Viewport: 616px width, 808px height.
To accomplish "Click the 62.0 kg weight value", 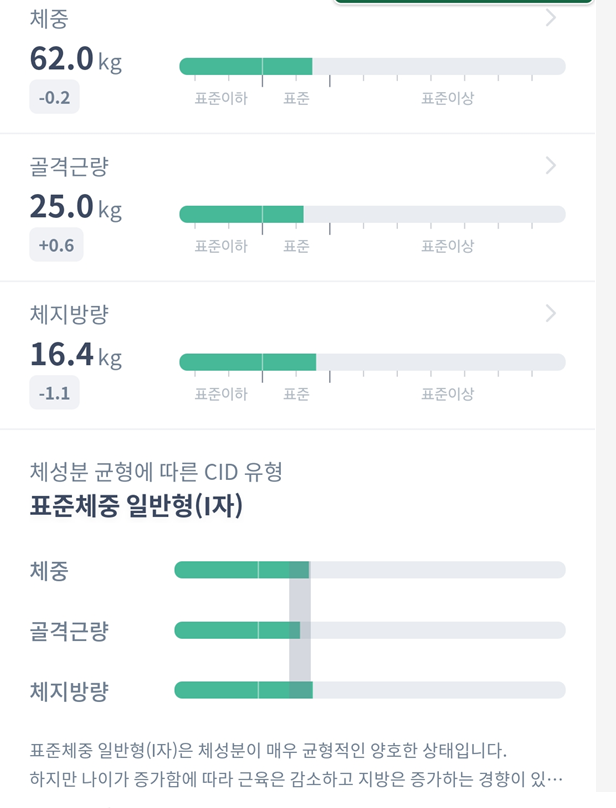I will click(x=76, y=60).
